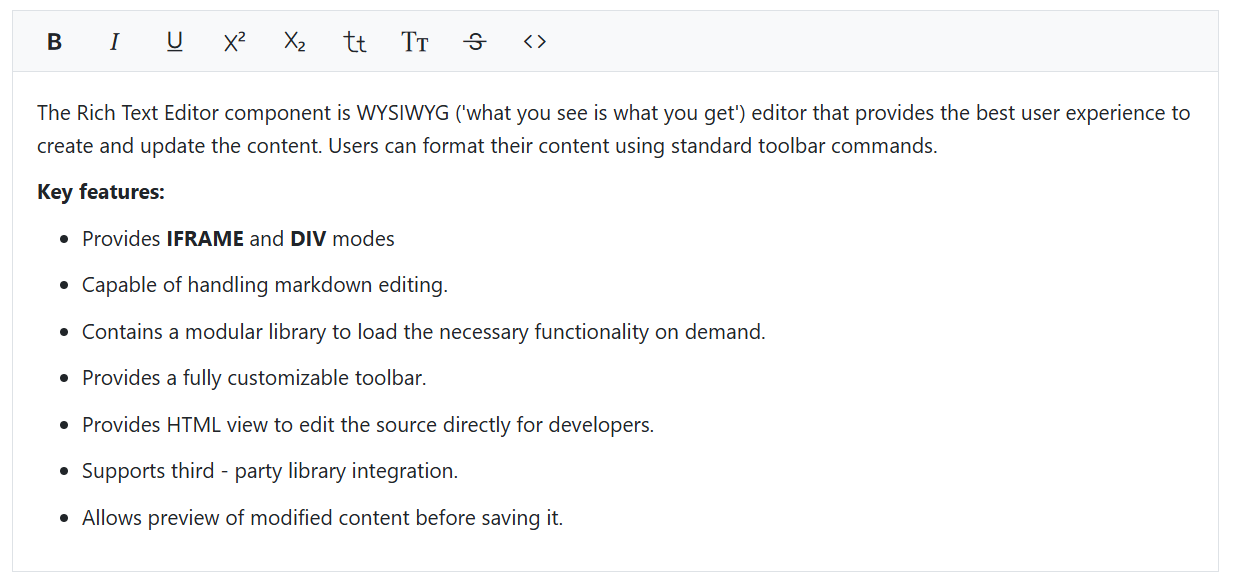
Task: Click the modular library bullet item
Action: pos(423,331)
